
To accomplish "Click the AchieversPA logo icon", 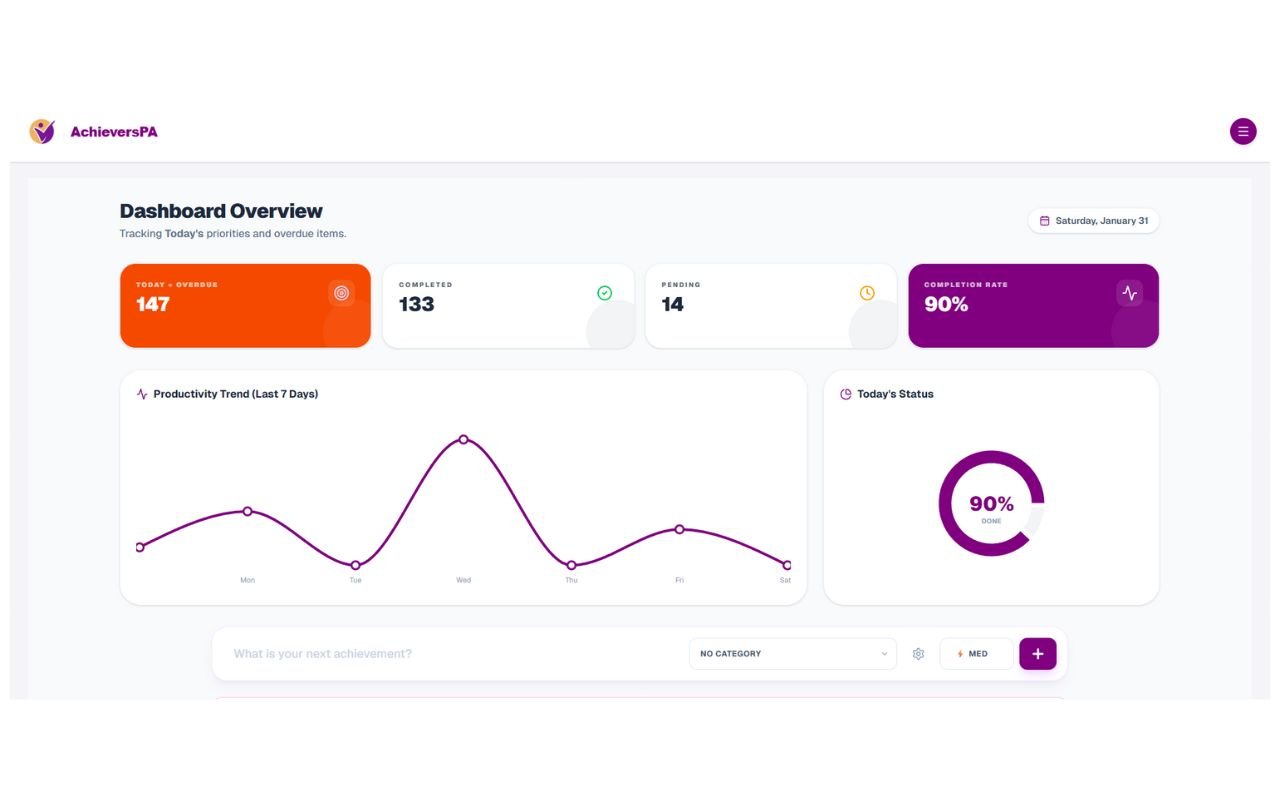I will coord(42,131).
